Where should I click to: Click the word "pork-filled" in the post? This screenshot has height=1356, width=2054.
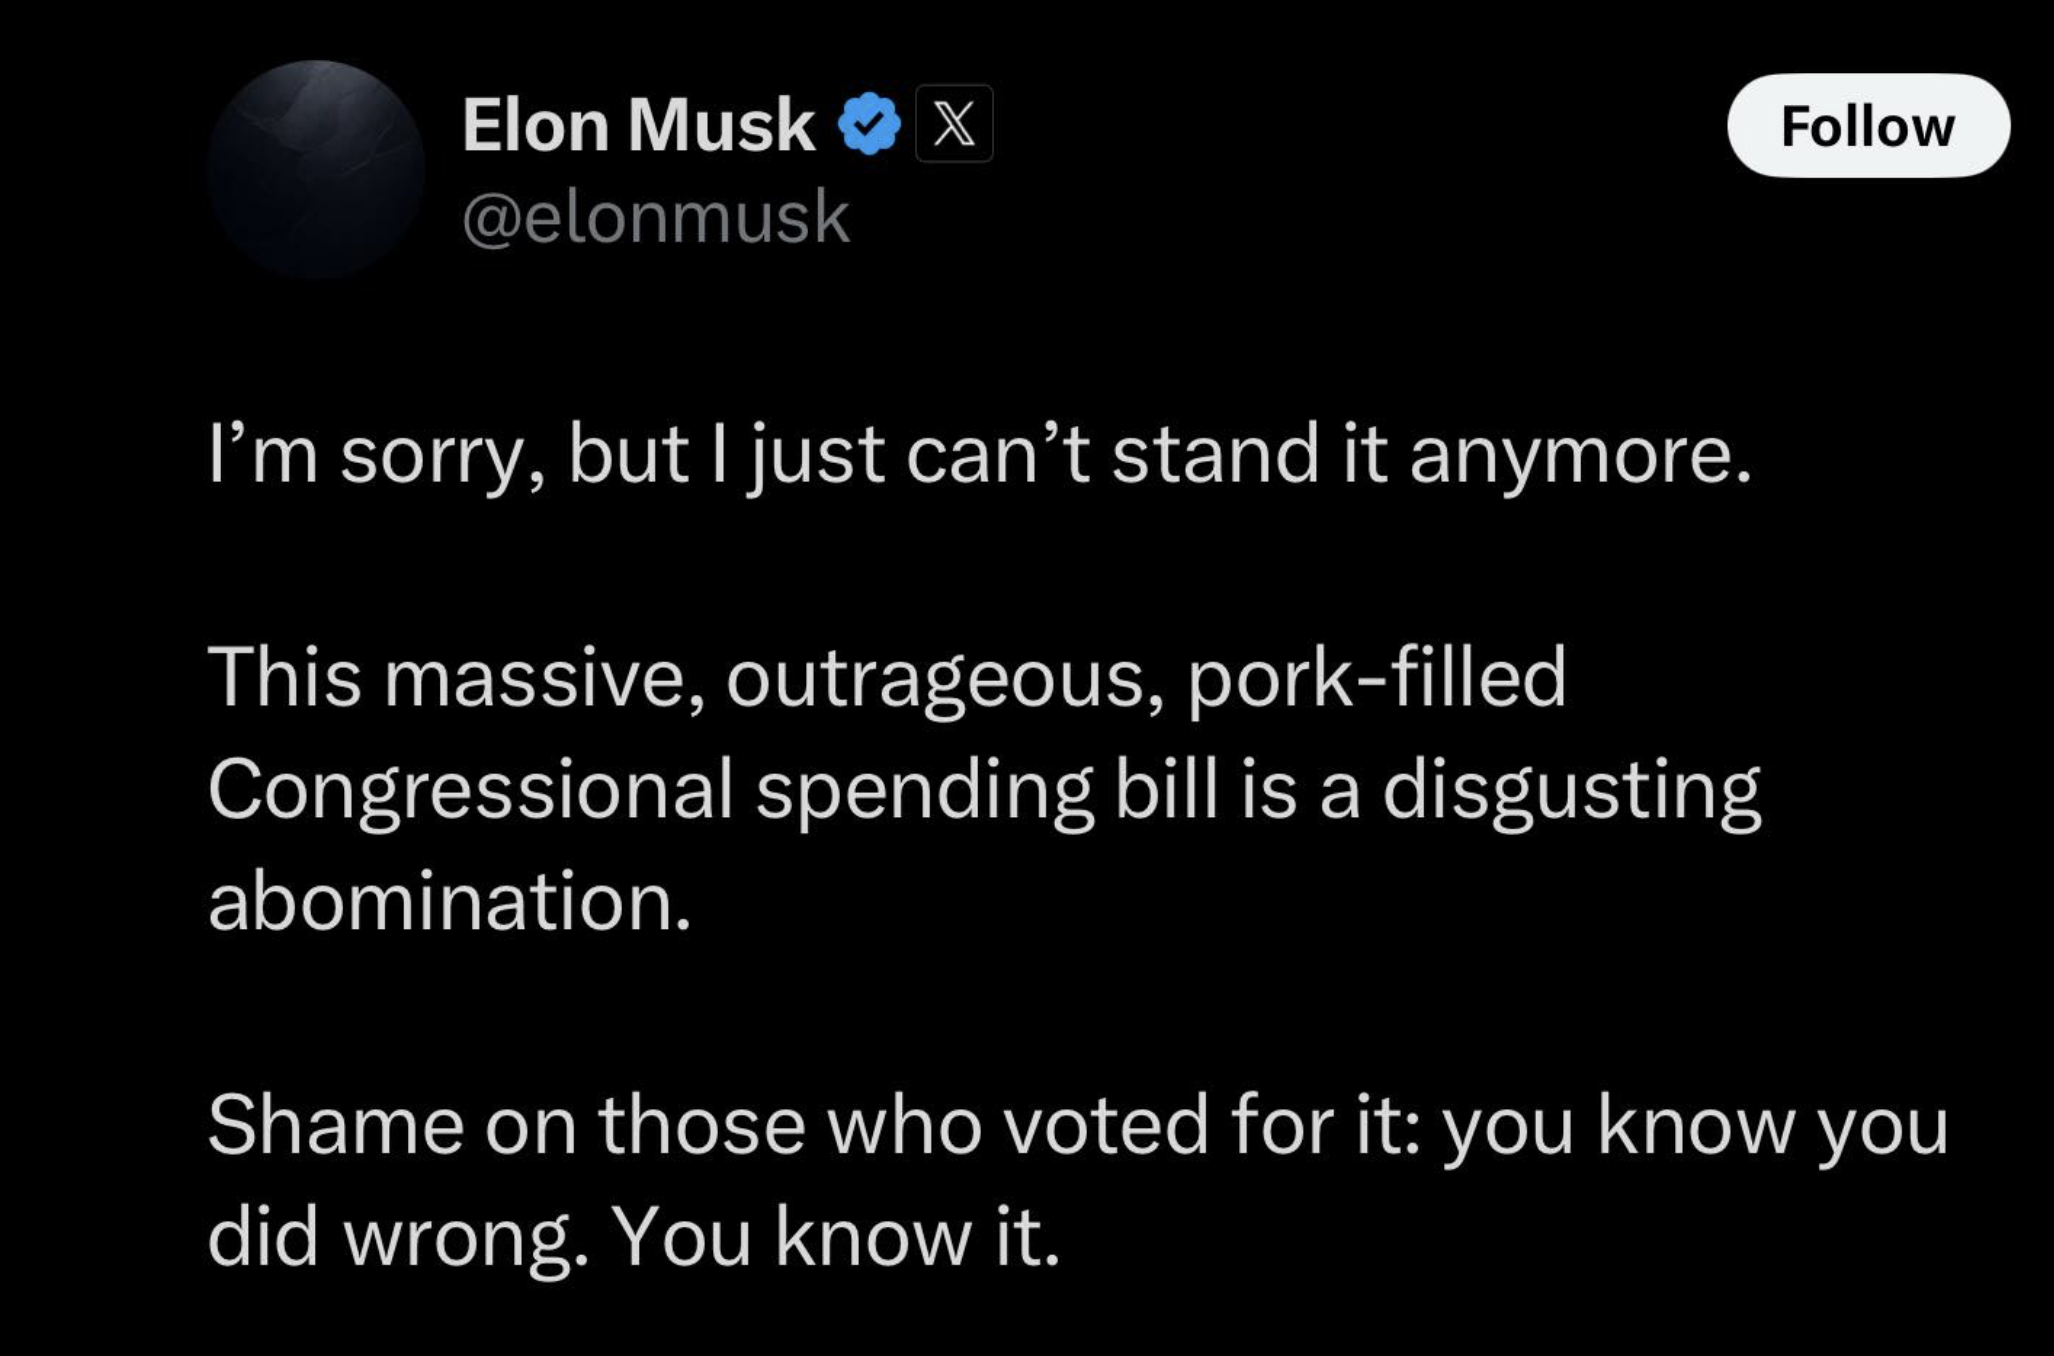tap(1377, 678)
